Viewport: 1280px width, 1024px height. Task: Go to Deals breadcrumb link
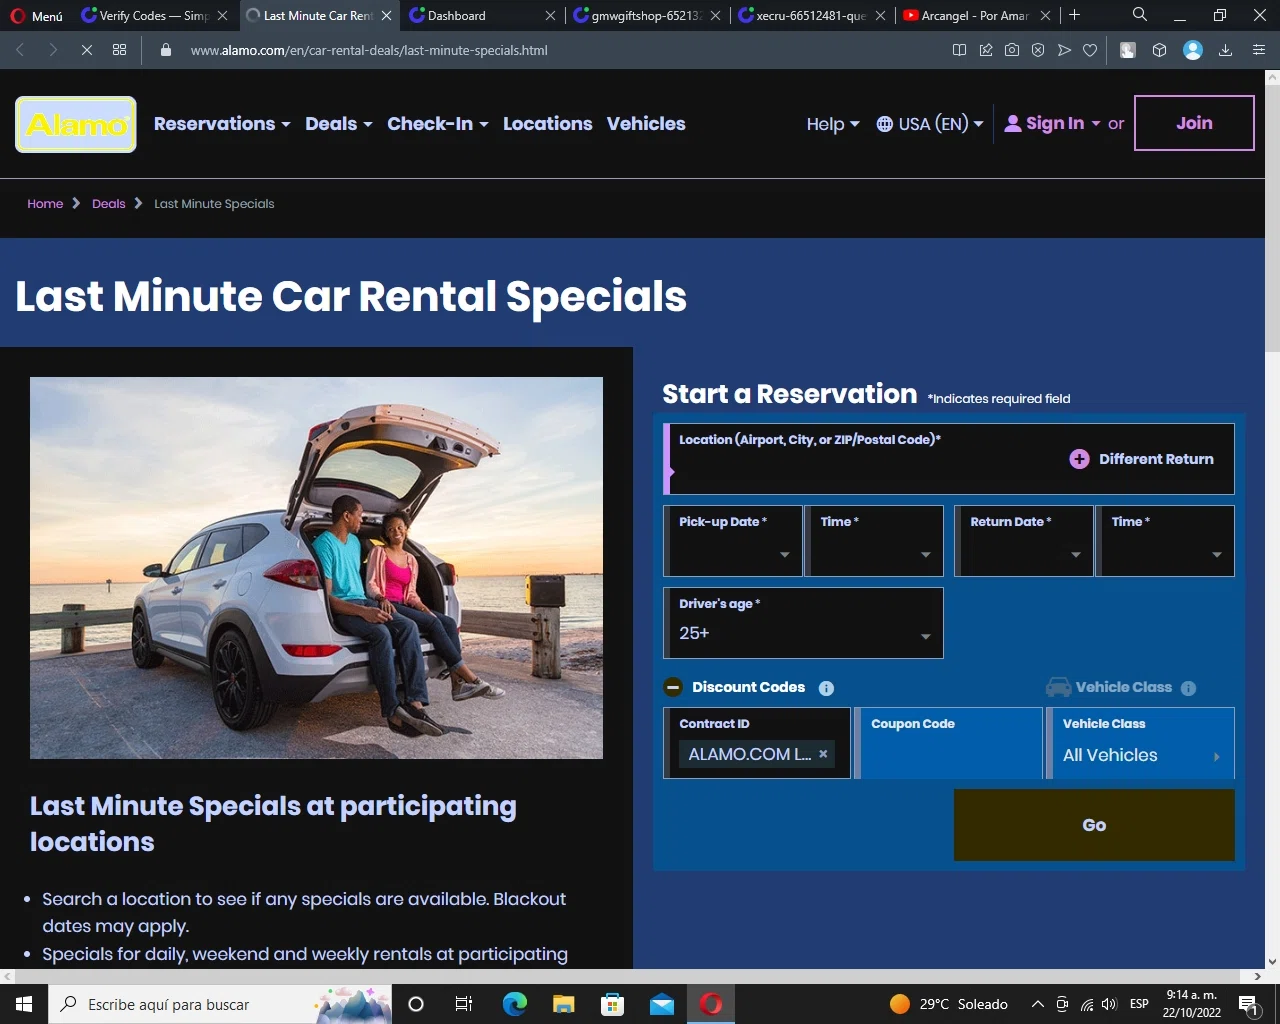109,204
